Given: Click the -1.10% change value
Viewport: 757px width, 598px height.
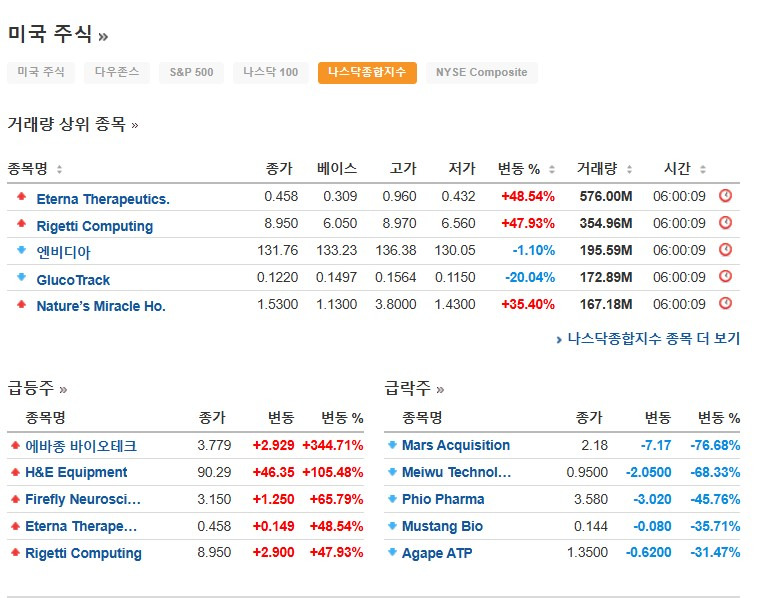Looking at the screenshot, I should (533, 250).
